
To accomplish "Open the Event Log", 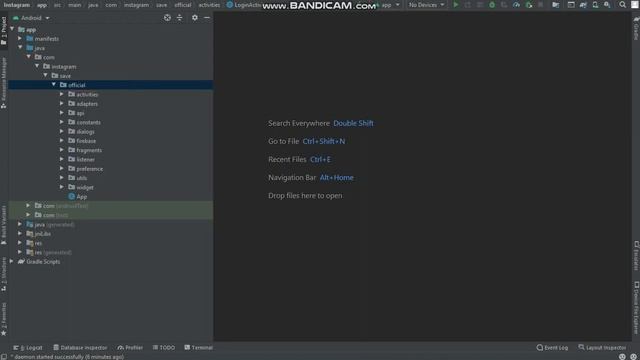I will point(552,348).
